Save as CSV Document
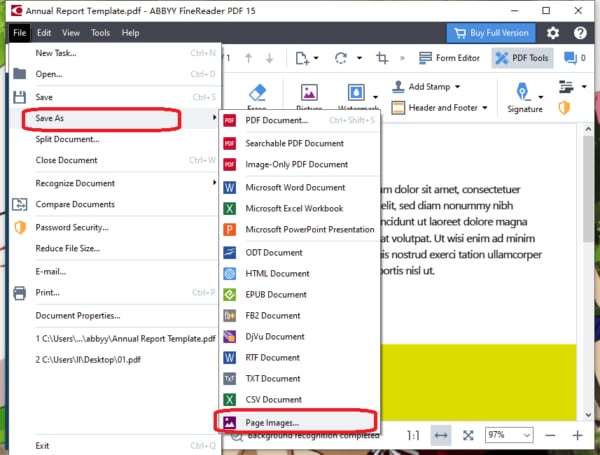 tap(300, 400)
